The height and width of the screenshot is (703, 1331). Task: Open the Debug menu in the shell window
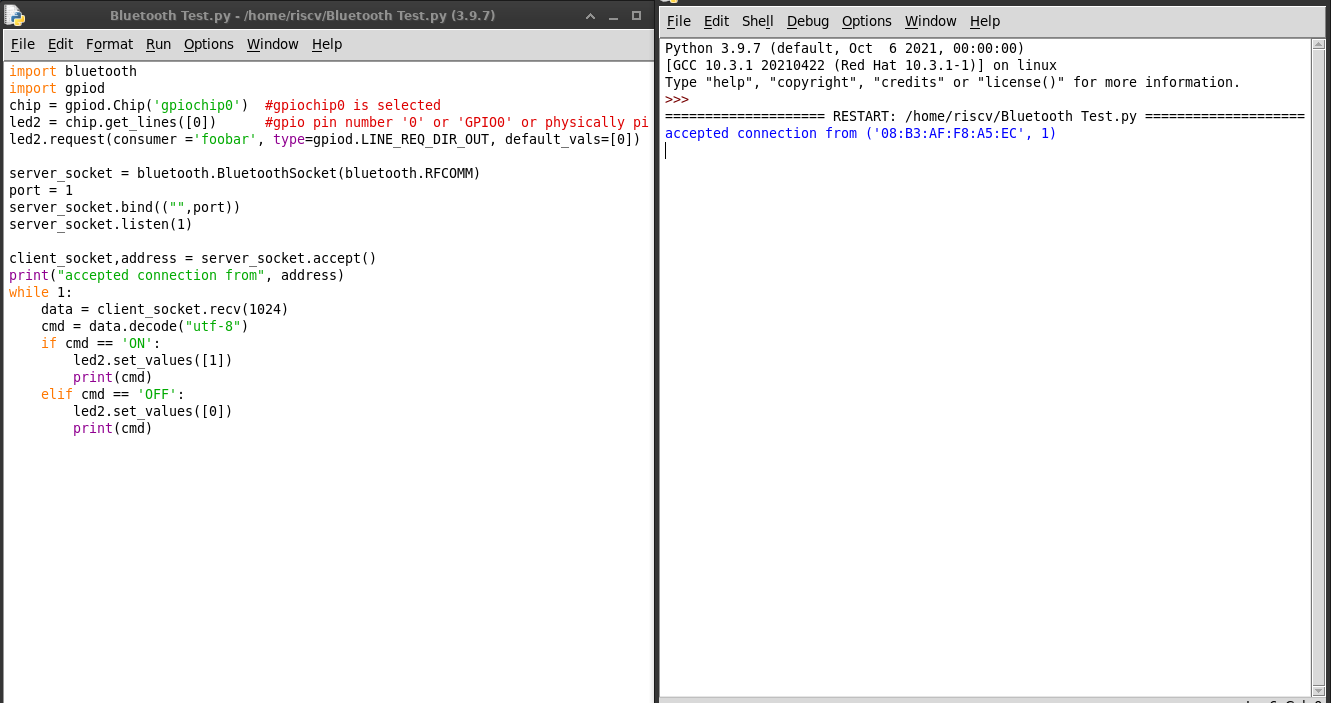(x=807, y=21)
